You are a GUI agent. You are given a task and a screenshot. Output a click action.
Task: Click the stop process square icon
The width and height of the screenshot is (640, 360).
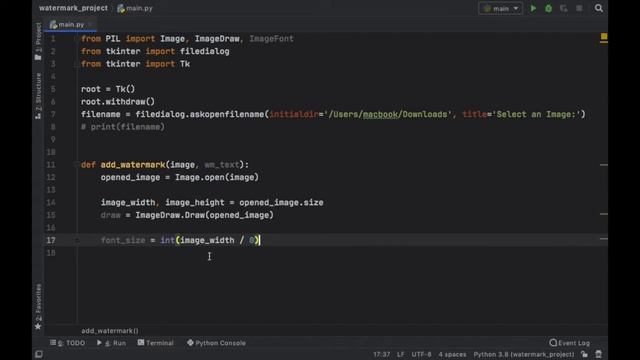[x=579, y=8]
